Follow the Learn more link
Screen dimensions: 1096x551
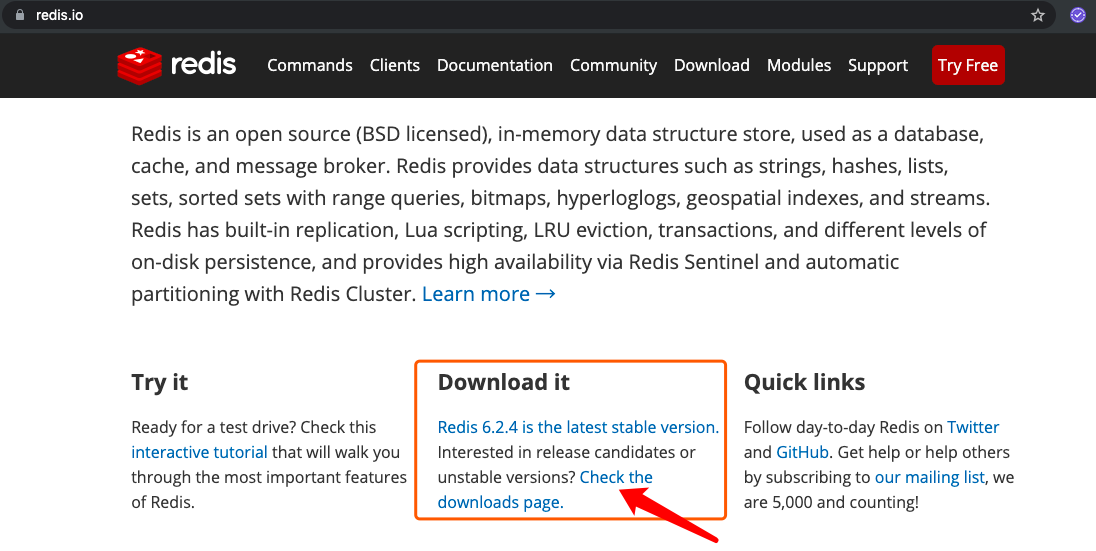pyautogui.click(x=489, y=294)
